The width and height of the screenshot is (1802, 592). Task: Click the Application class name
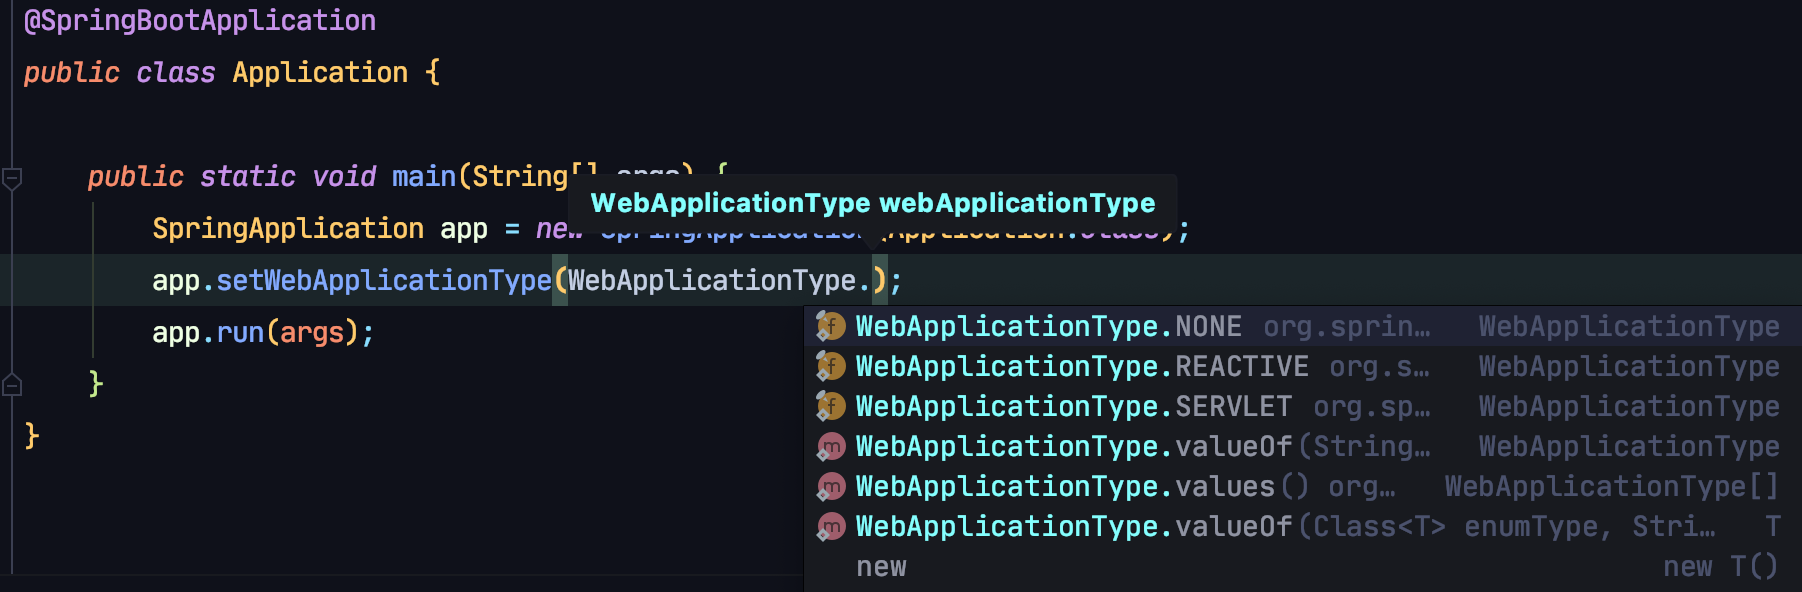320,72
